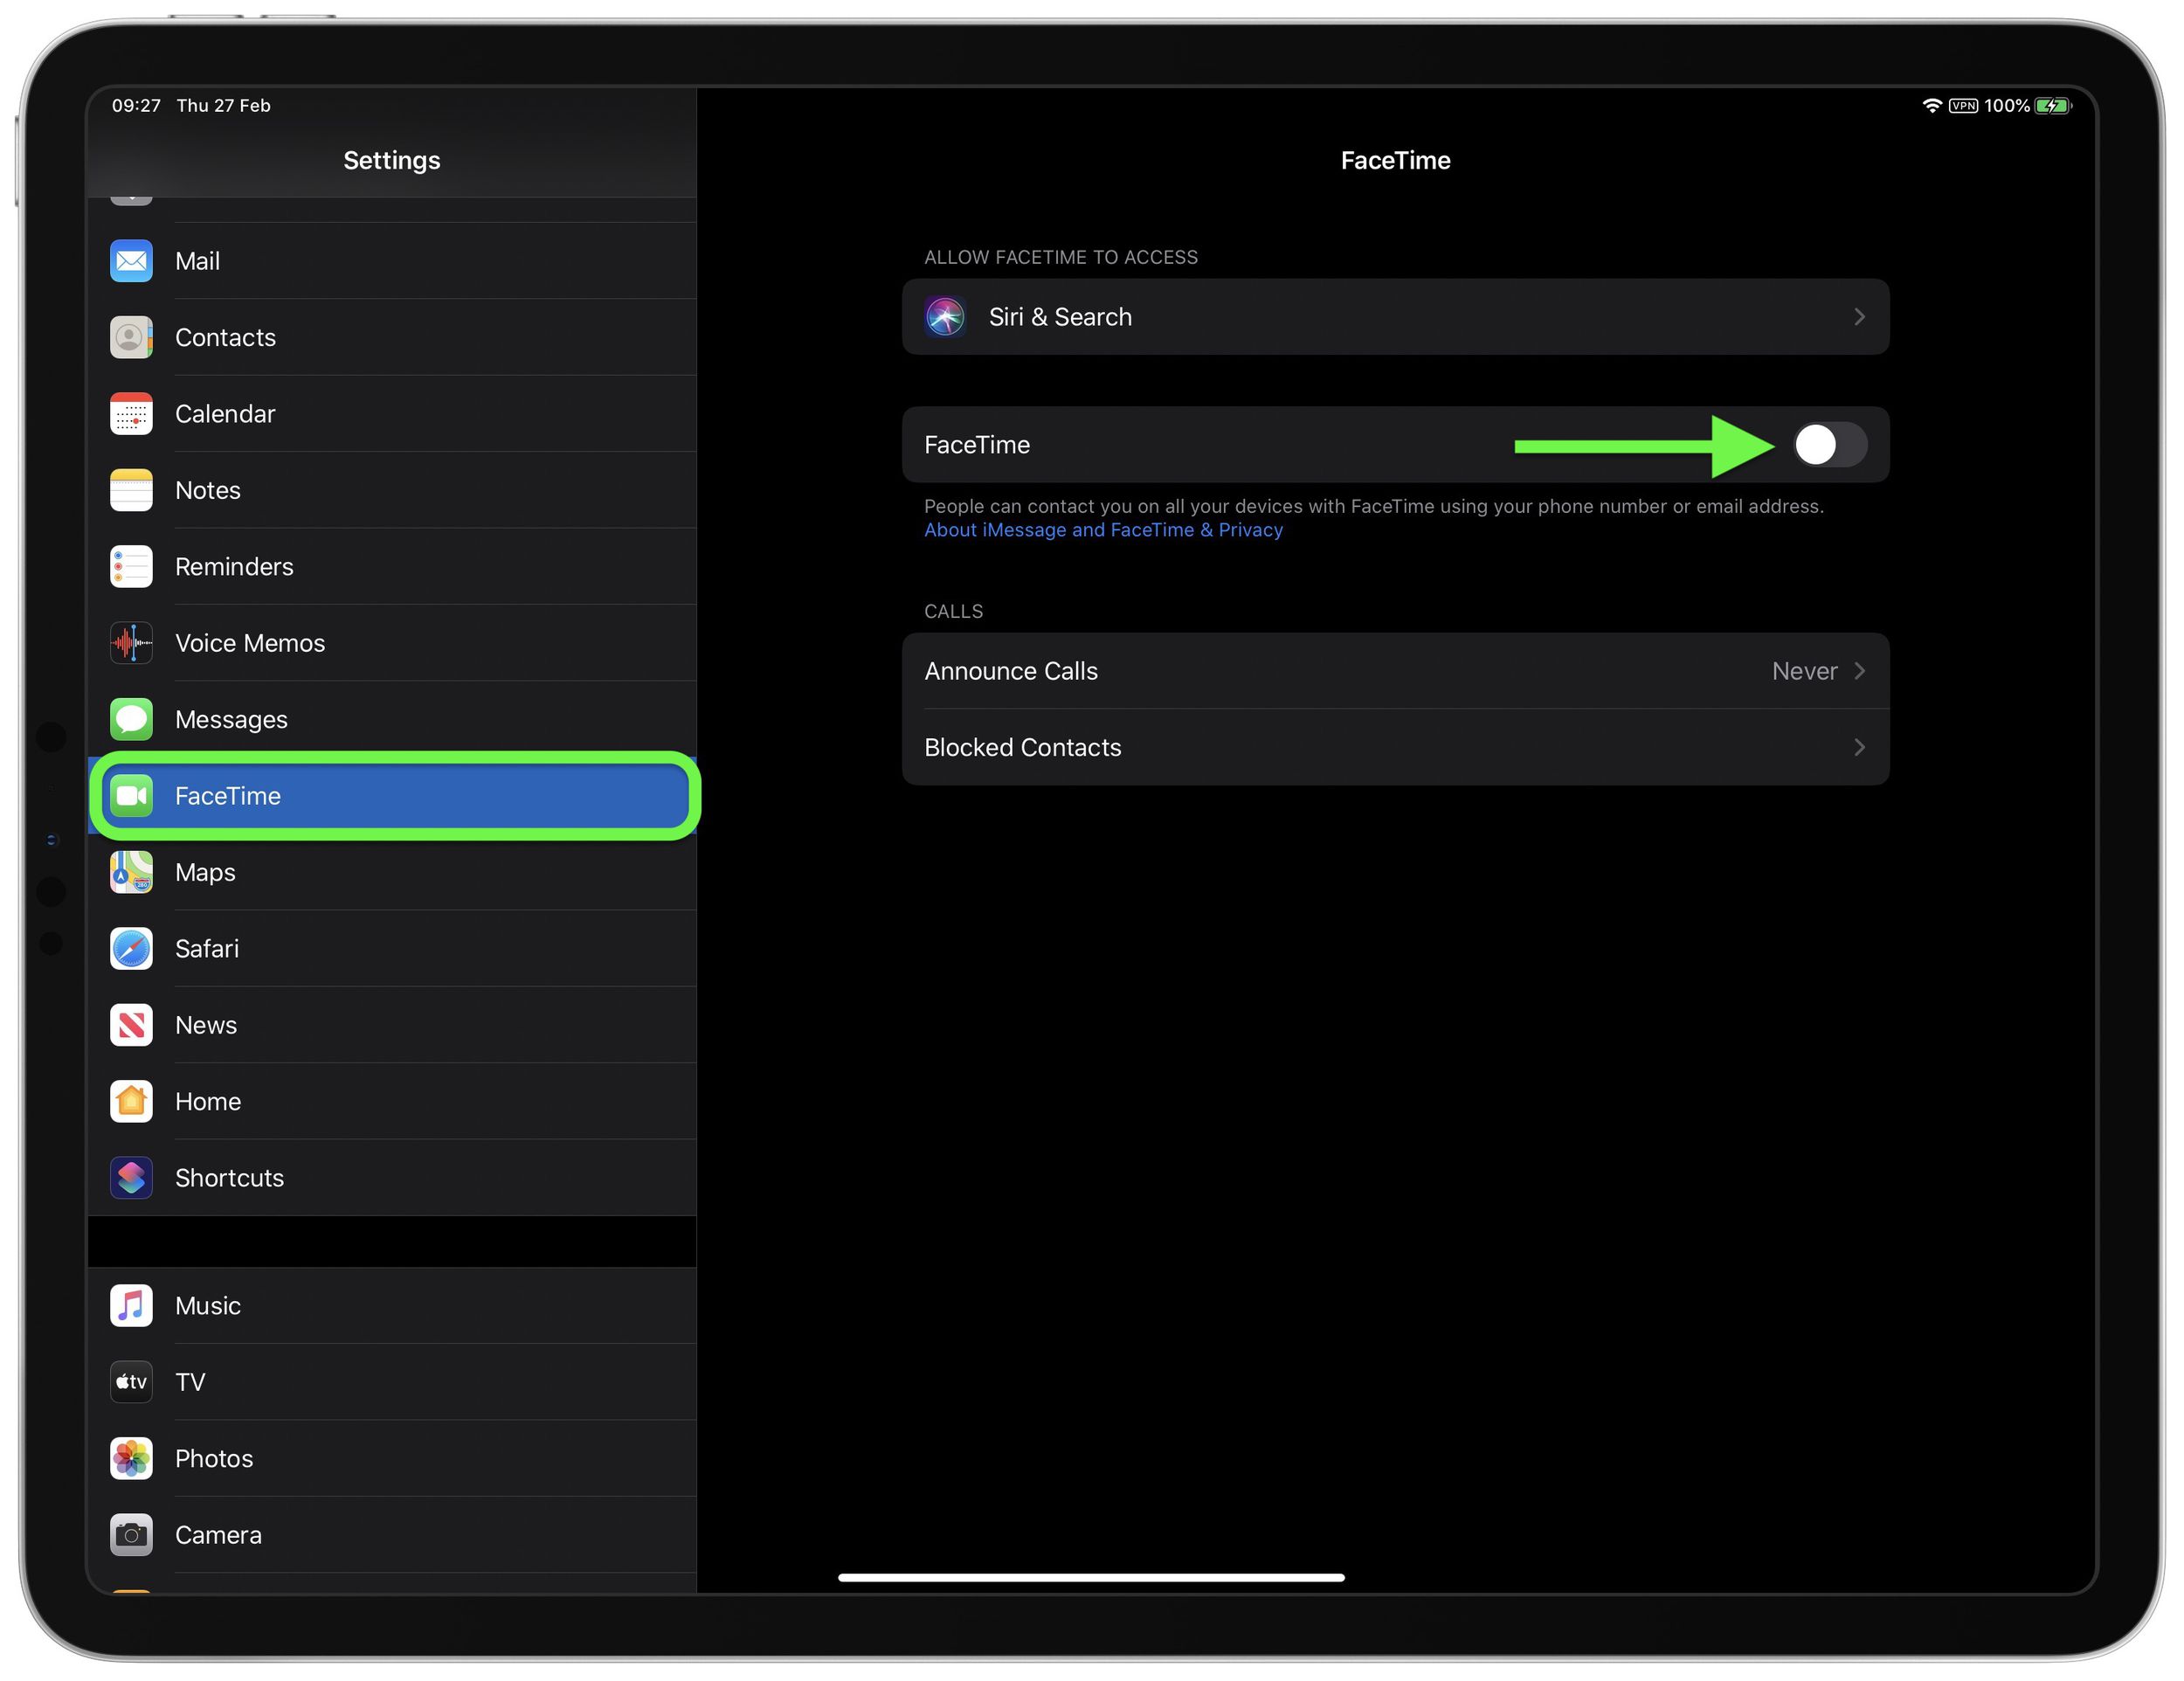Select the Calendar icon

[131, 414]
